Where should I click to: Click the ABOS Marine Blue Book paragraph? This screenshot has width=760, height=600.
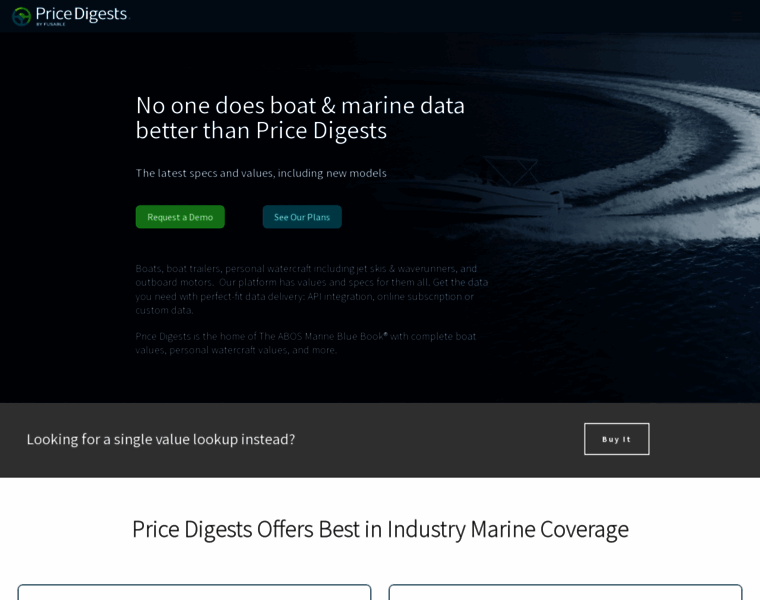tap(305, 343)
